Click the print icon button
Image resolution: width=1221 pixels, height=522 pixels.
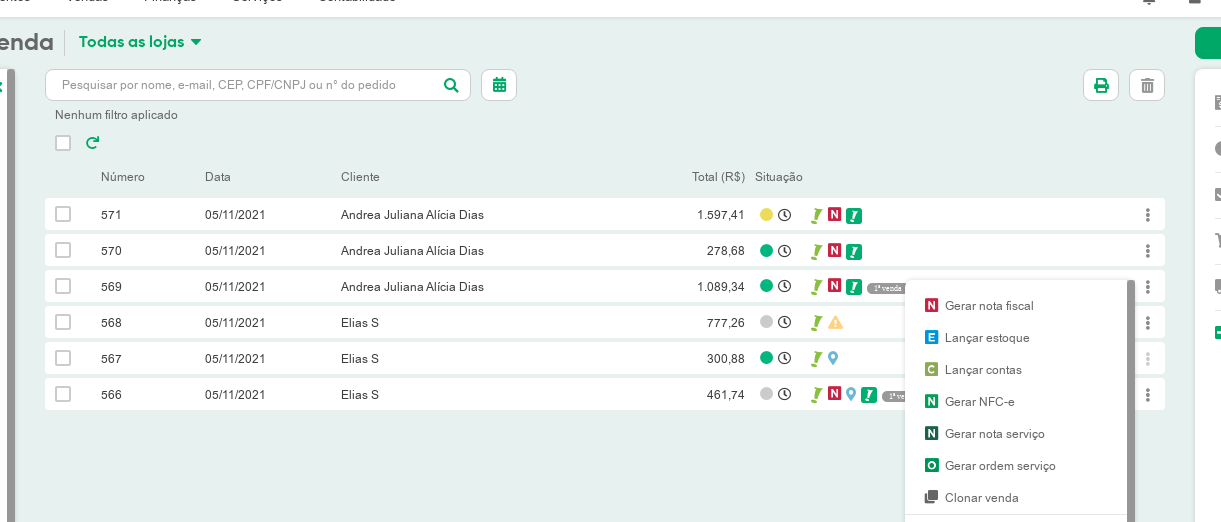(x=1101, y=85)
